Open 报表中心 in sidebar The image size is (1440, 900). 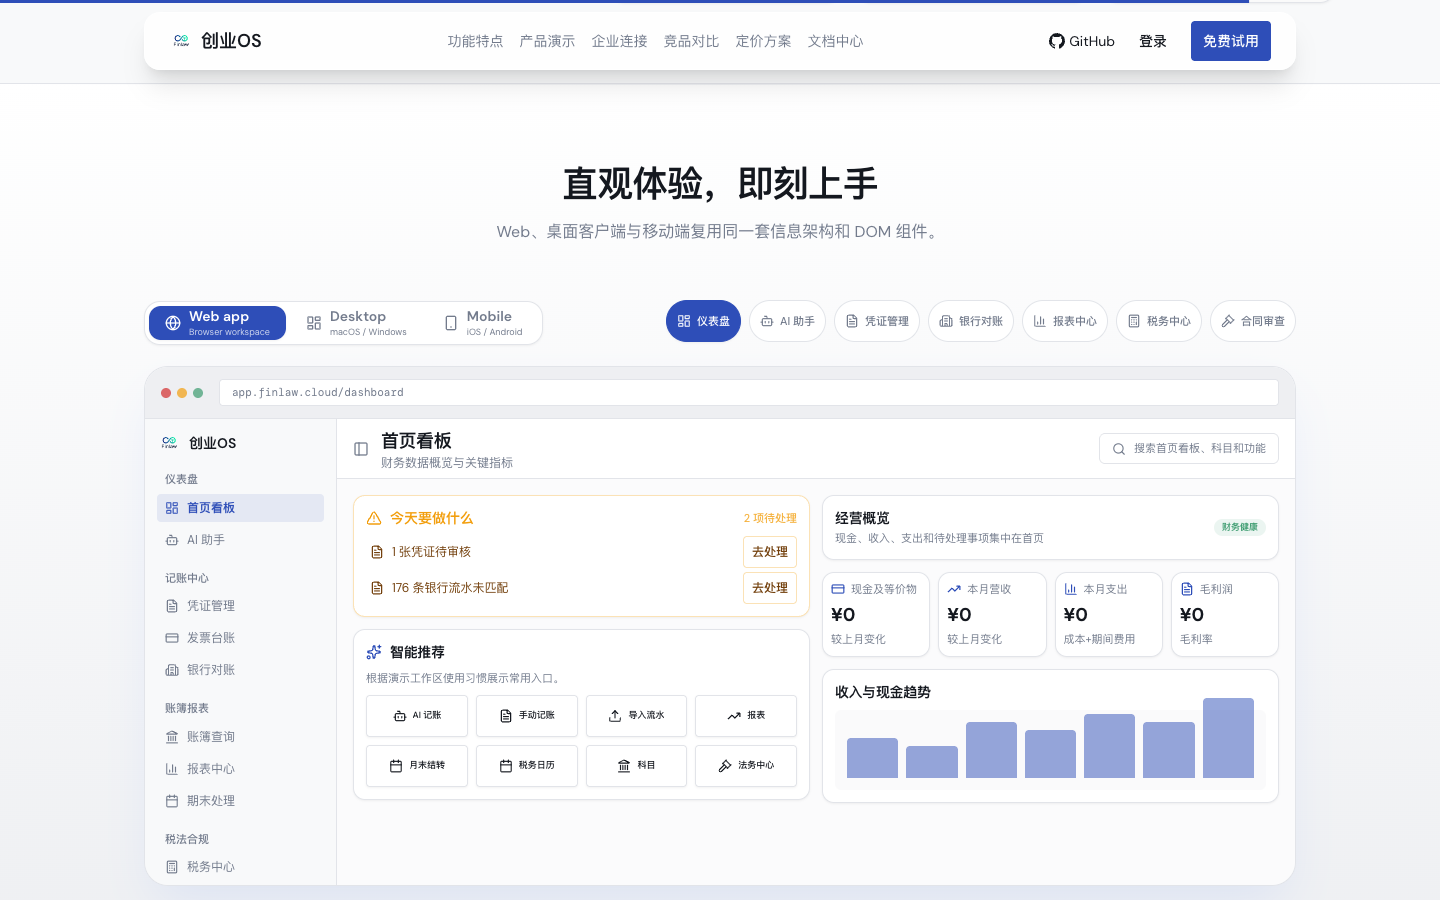pos(240,769)
